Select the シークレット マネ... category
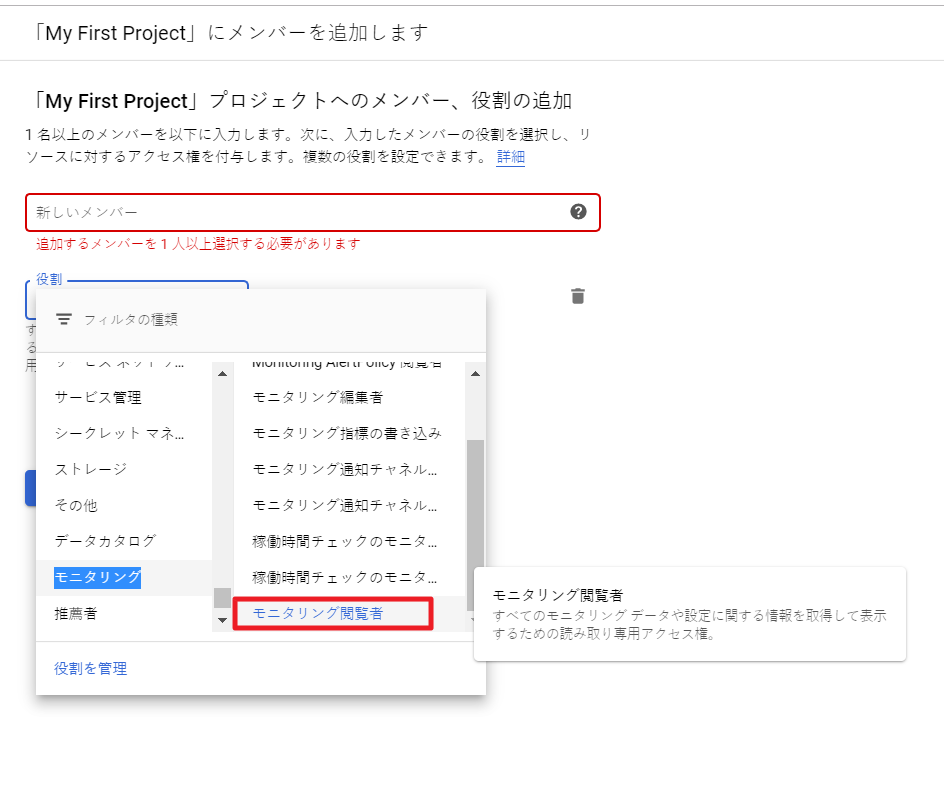Screen dimensions: 944x788 click(x=120, y=433)
